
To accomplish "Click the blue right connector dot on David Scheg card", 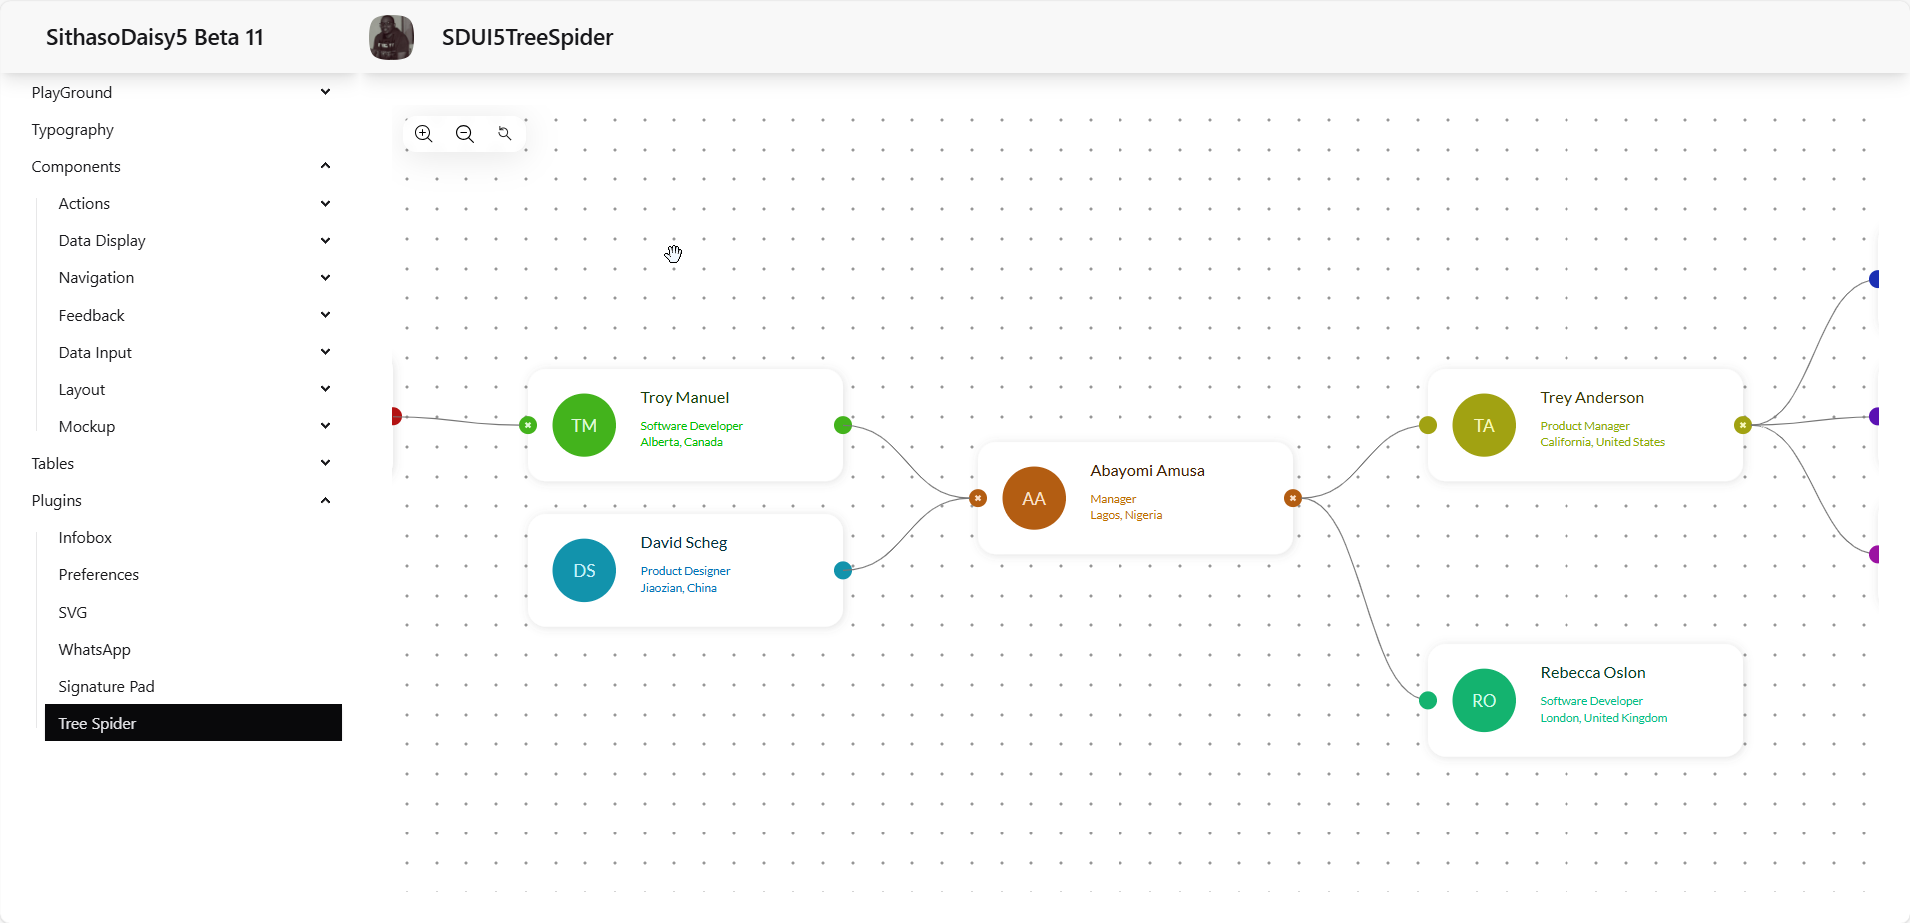I will click(843, 571).
